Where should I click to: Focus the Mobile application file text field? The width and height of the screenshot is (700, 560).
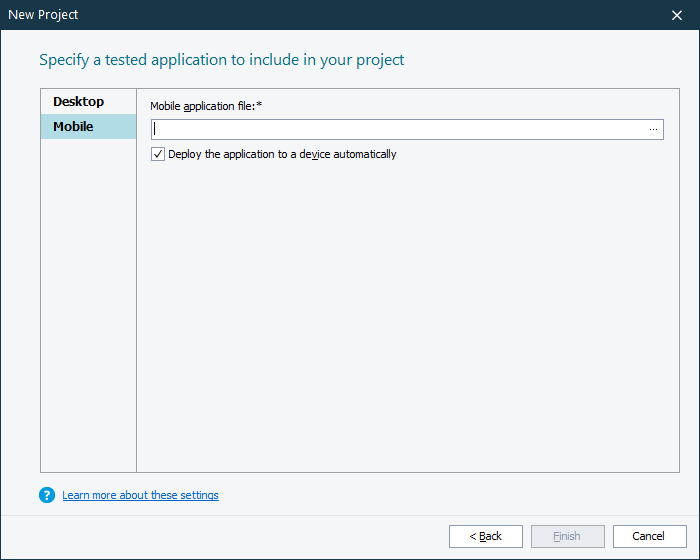point(400,129)
